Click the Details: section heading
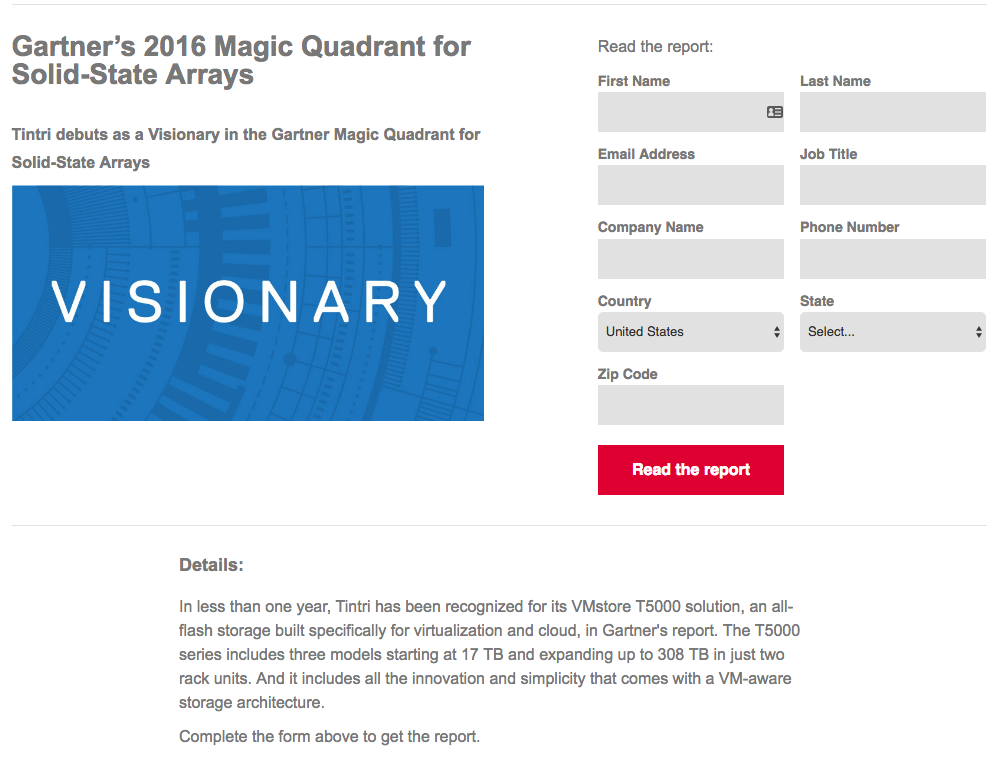 [211, 565]
